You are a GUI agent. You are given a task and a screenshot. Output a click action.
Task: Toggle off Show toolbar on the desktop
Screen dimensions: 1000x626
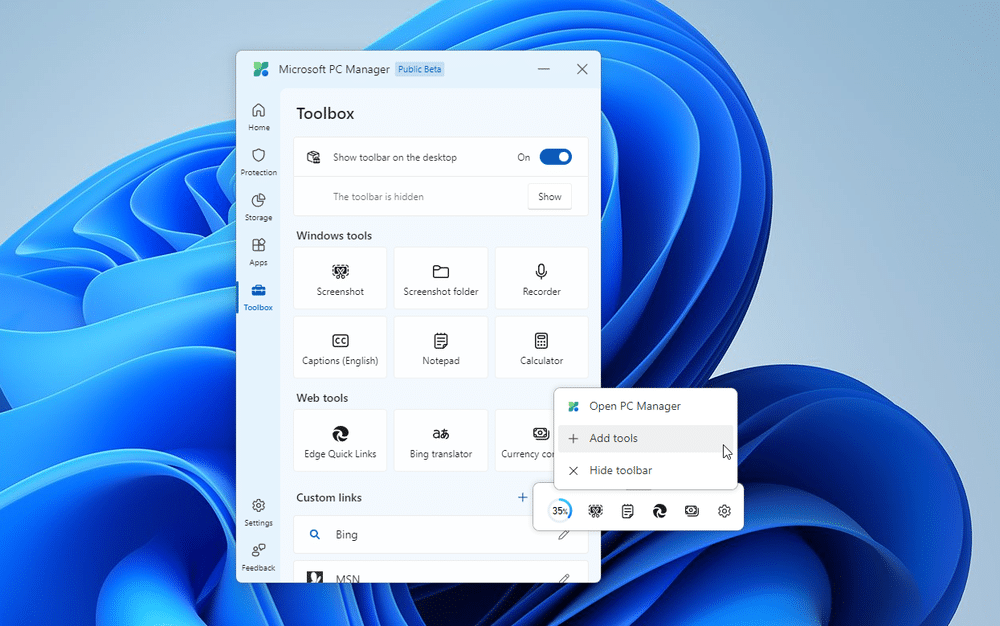coord(555,157)
